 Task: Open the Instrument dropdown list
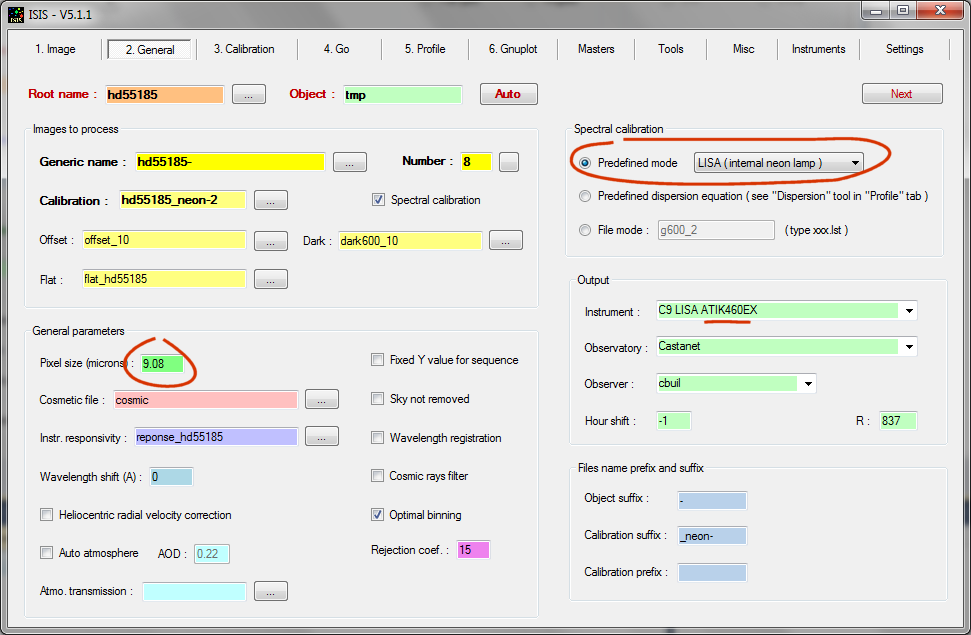(x=908, y=311)
